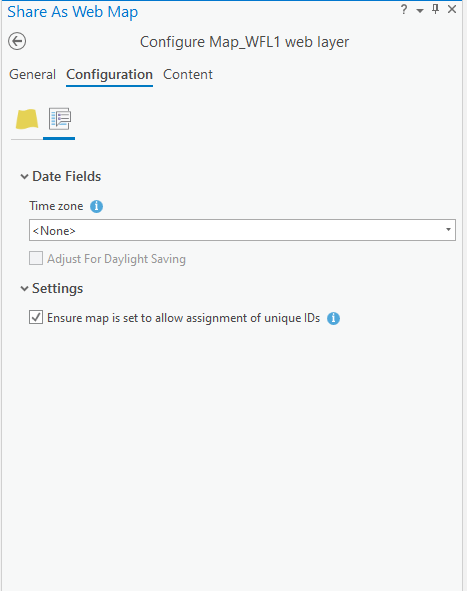Open the Time zone dropdown
Screen dimensions: 467x591
448,230
